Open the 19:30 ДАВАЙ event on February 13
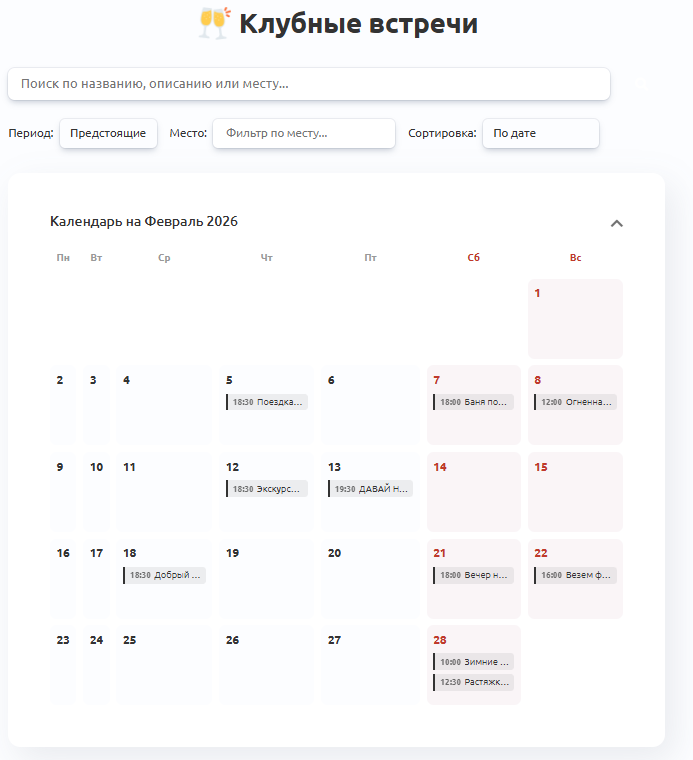The image size is (693, 760). [x=371, y=489]
